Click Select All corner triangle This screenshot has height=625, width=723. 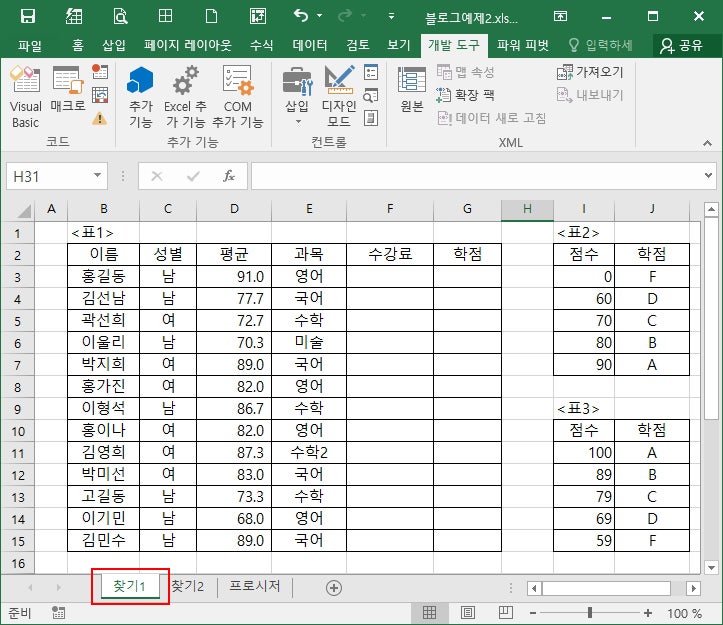click(24, 210)
